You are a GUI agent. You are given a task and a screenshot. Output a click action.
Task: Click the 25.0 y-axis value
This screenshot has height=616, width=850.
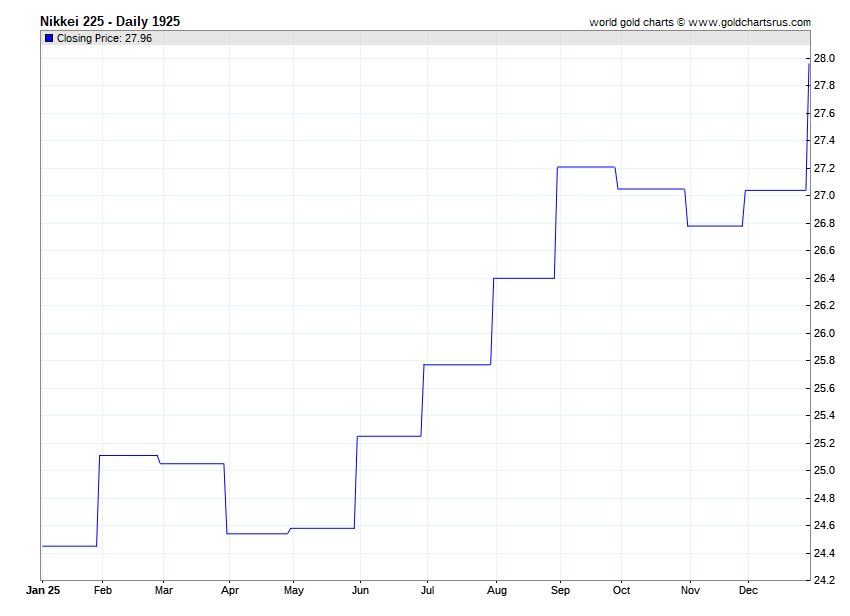tap(824, 470)
